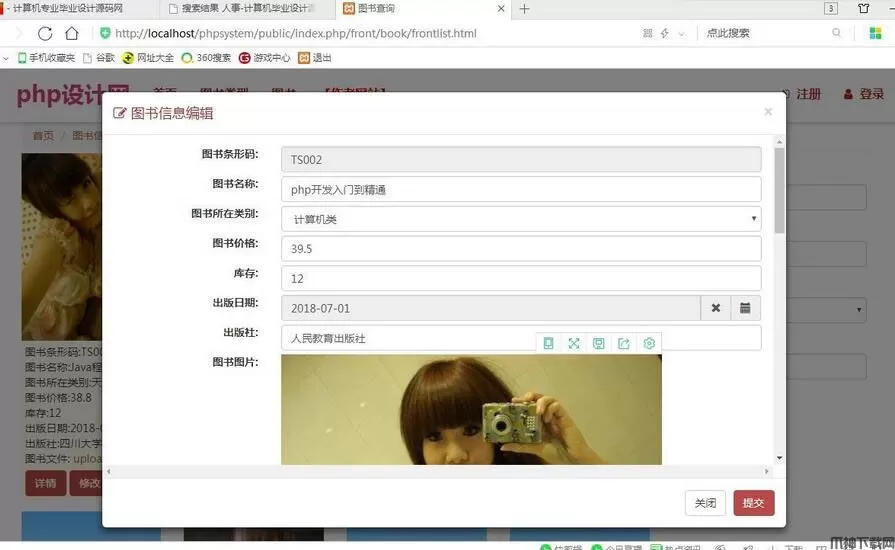Click the save-image icon on image toolbar
This screenshot has height=550, width=895.
[x=599, y=343]
